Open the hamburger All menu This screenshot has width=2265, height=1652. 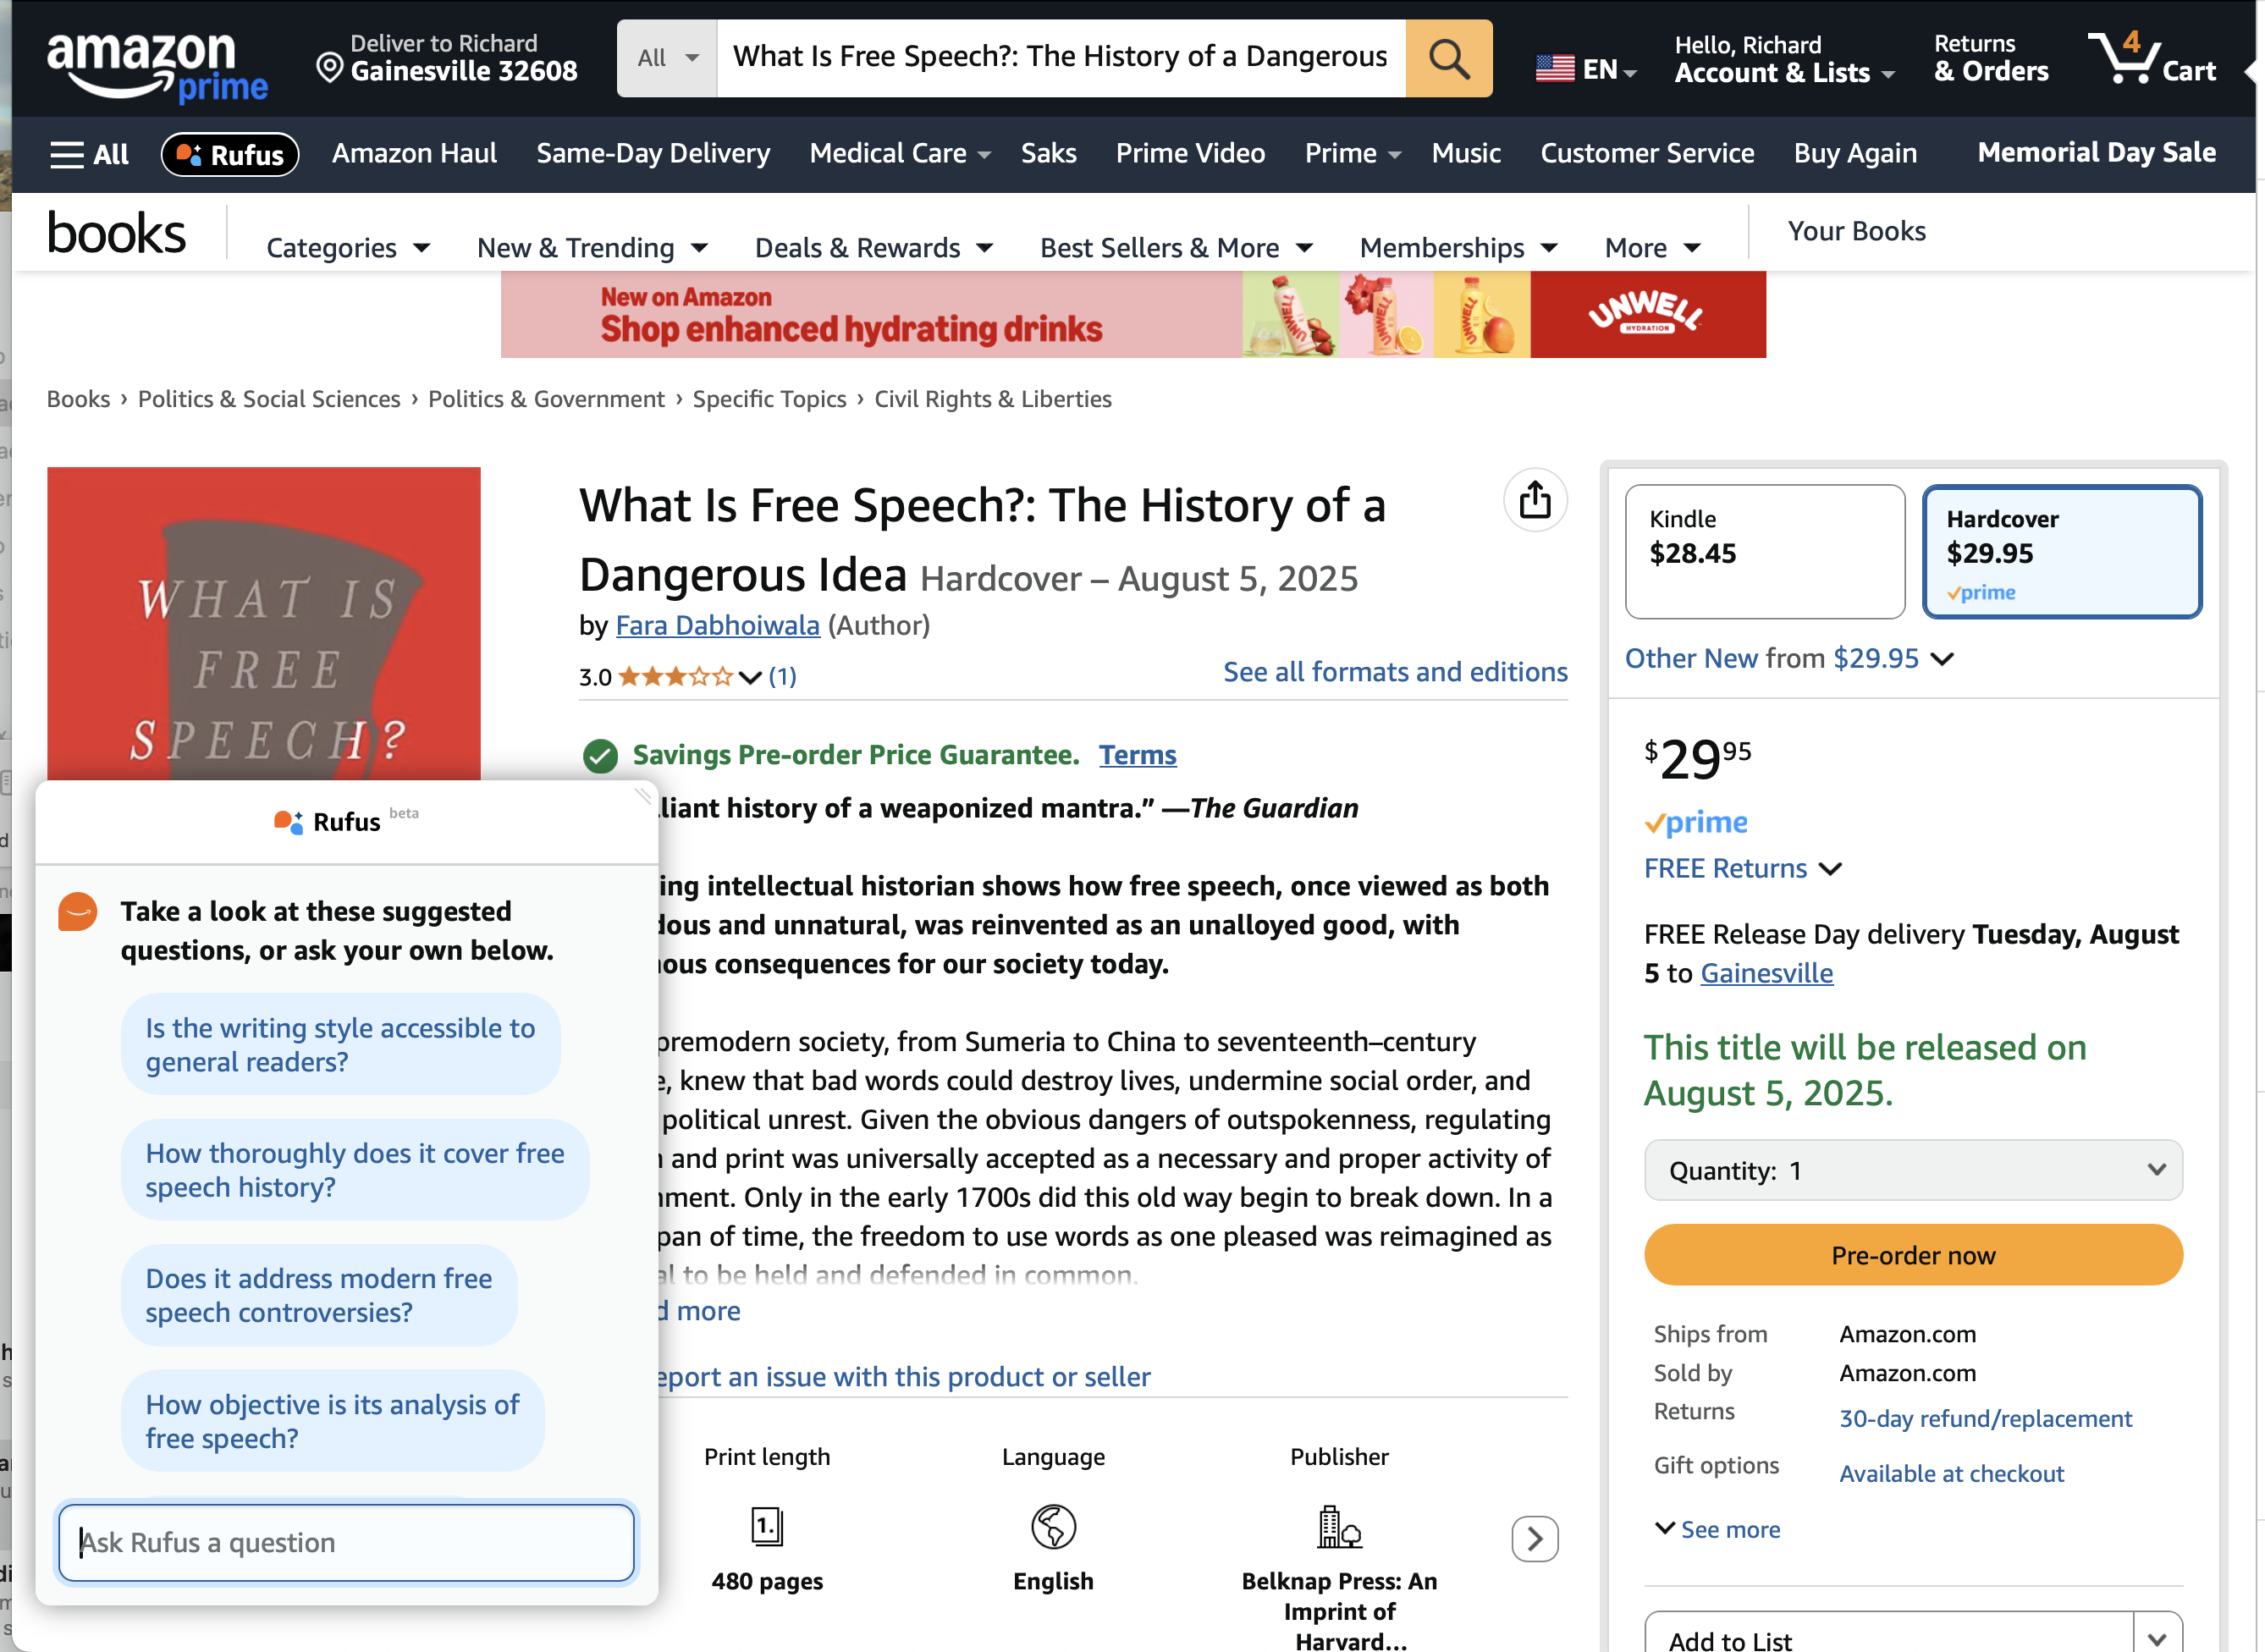89,154
